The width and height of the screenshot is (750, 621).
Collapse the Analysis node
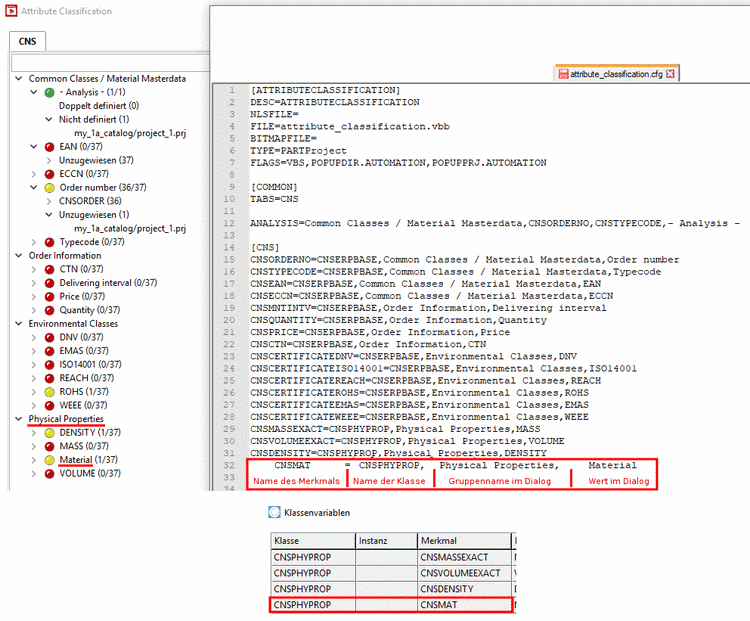point(33,92)
